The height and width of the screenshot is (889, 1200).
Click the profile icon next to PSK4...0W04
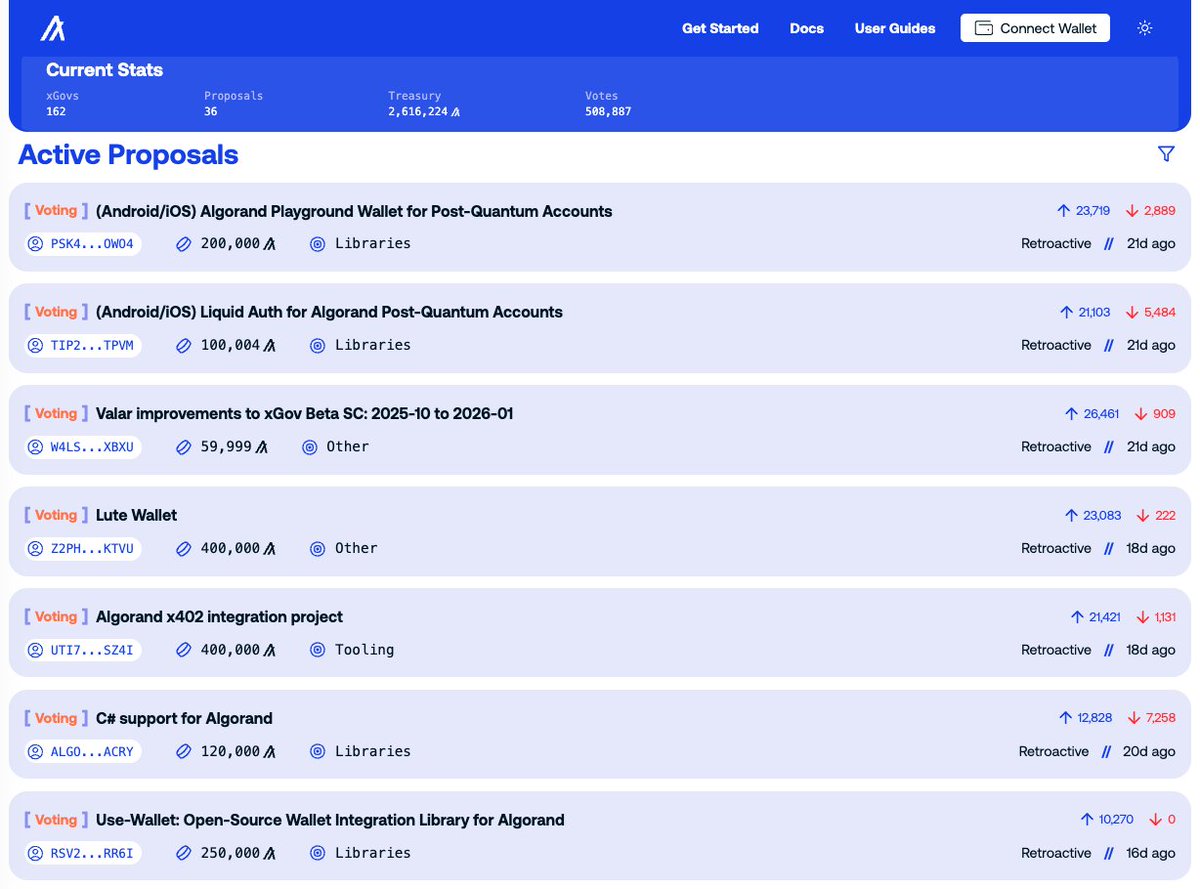point(35,243)
